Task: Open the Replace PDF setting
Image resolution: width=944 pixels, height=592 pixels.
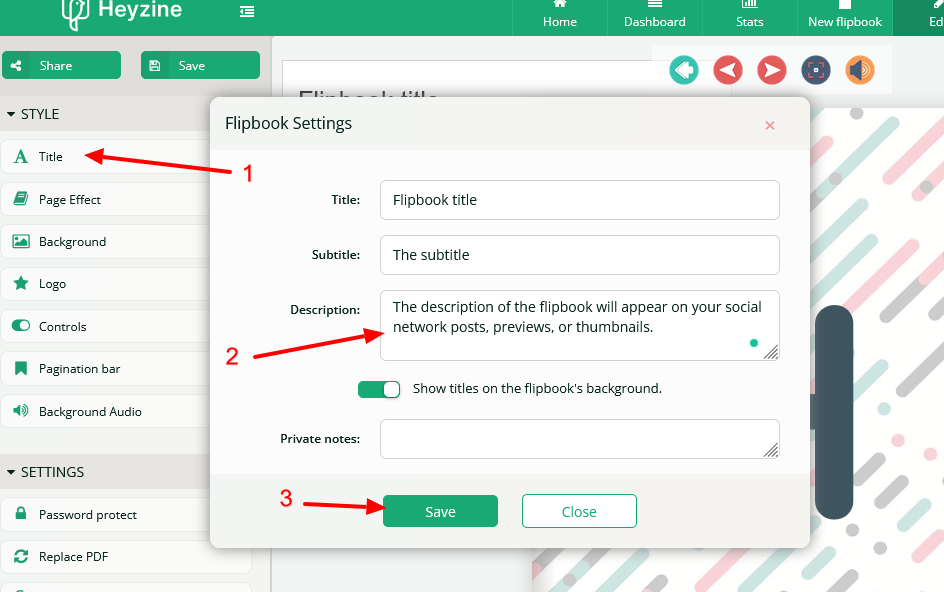Action: click(126, 556)
